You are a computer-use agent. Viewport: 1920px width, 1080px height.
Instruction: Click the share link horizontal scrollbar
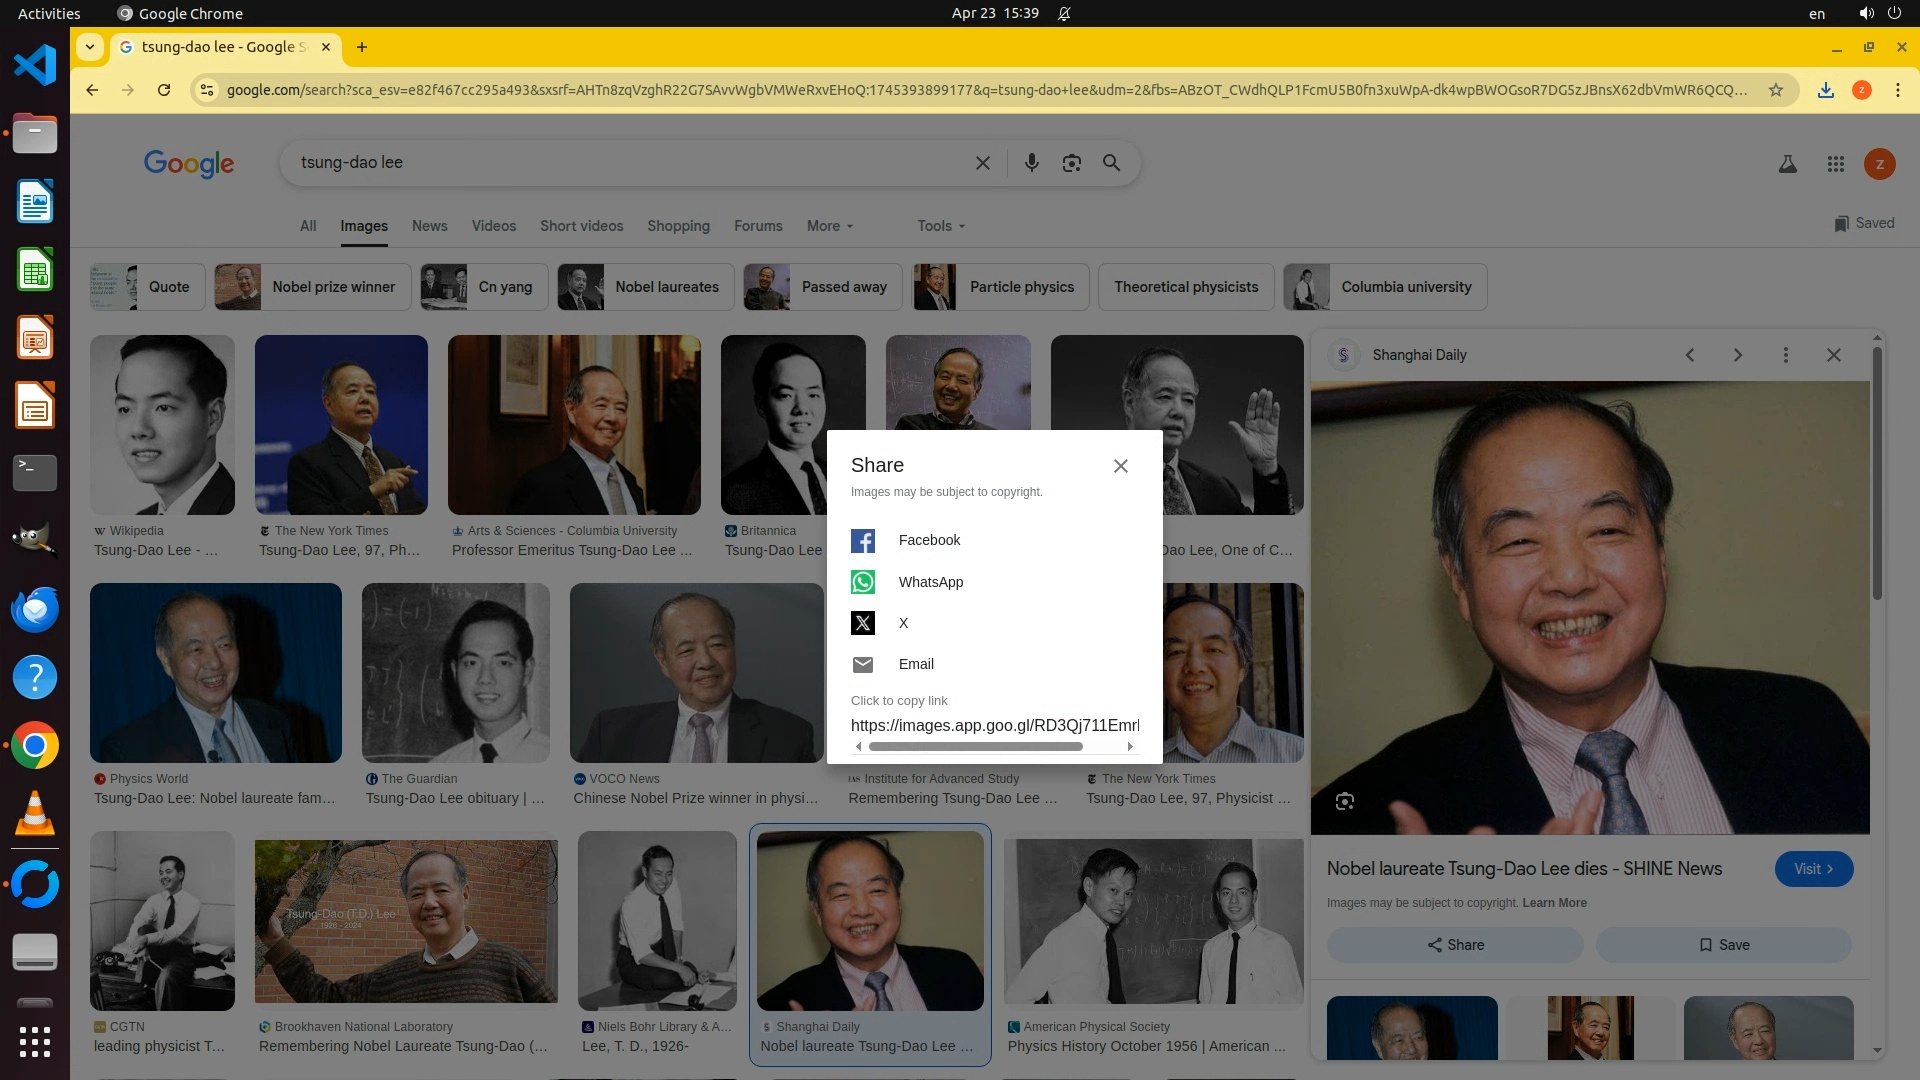click(x=975, y=747)
